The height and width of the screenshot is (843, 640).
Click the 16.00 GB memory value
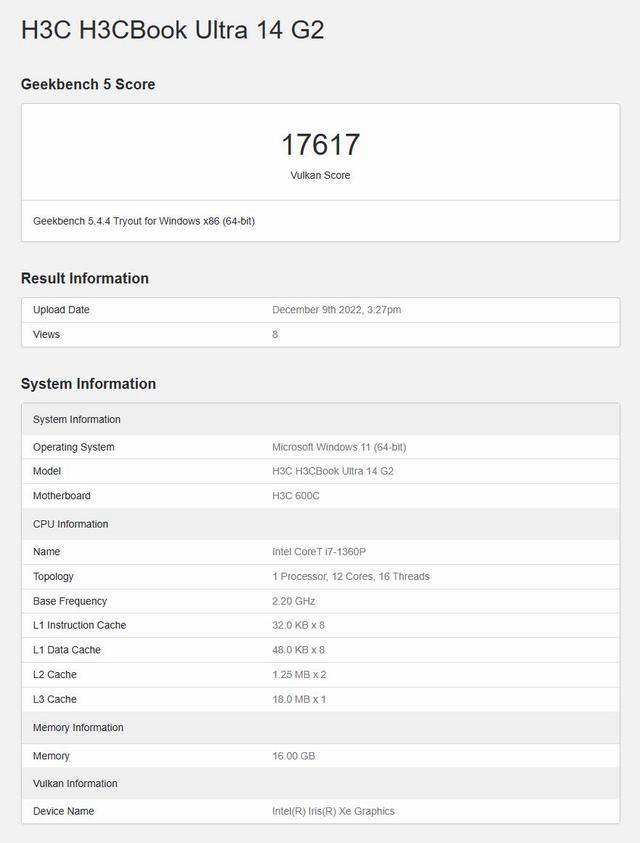pyautogui.click(x=293, y=756)
